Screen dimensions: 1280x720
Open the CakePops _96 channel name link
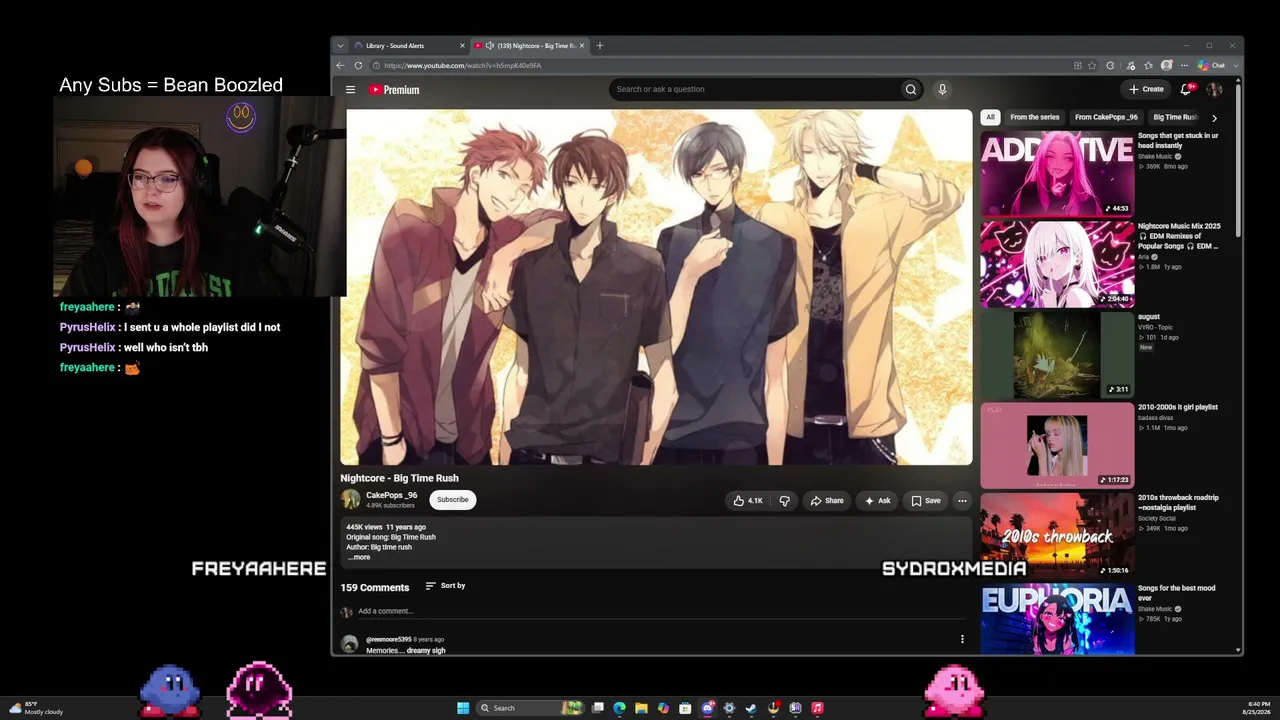pyautogui.click(x=391, y=495)
